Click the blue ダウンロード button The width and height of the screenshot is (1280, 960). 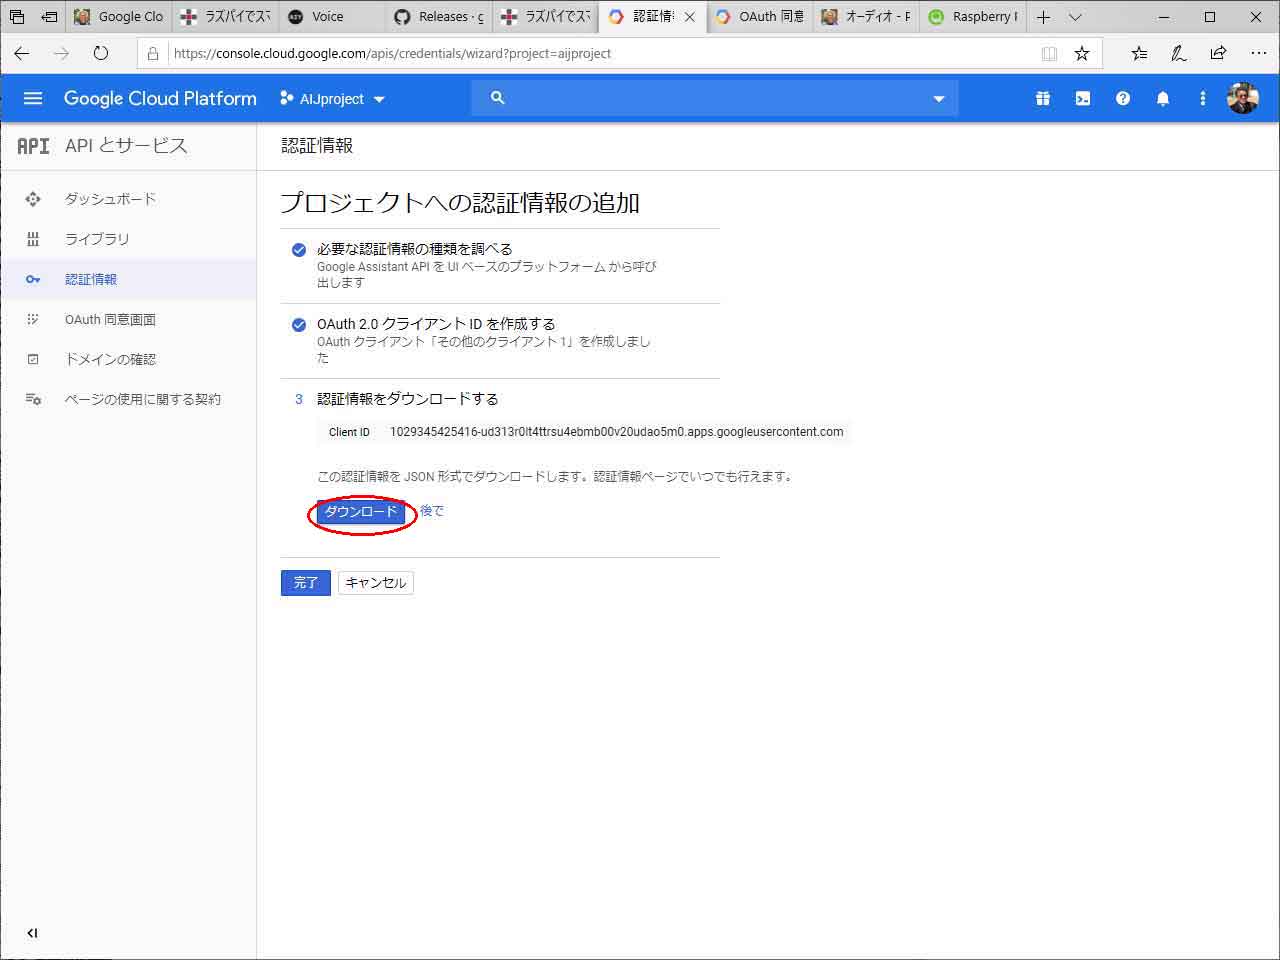pos(361,512)
